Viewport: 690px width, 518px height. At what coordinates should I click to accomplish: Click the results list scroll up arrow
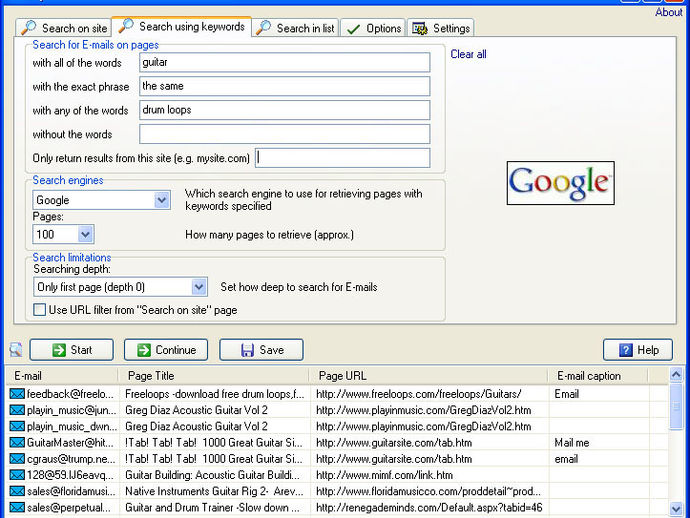[676, 375]
